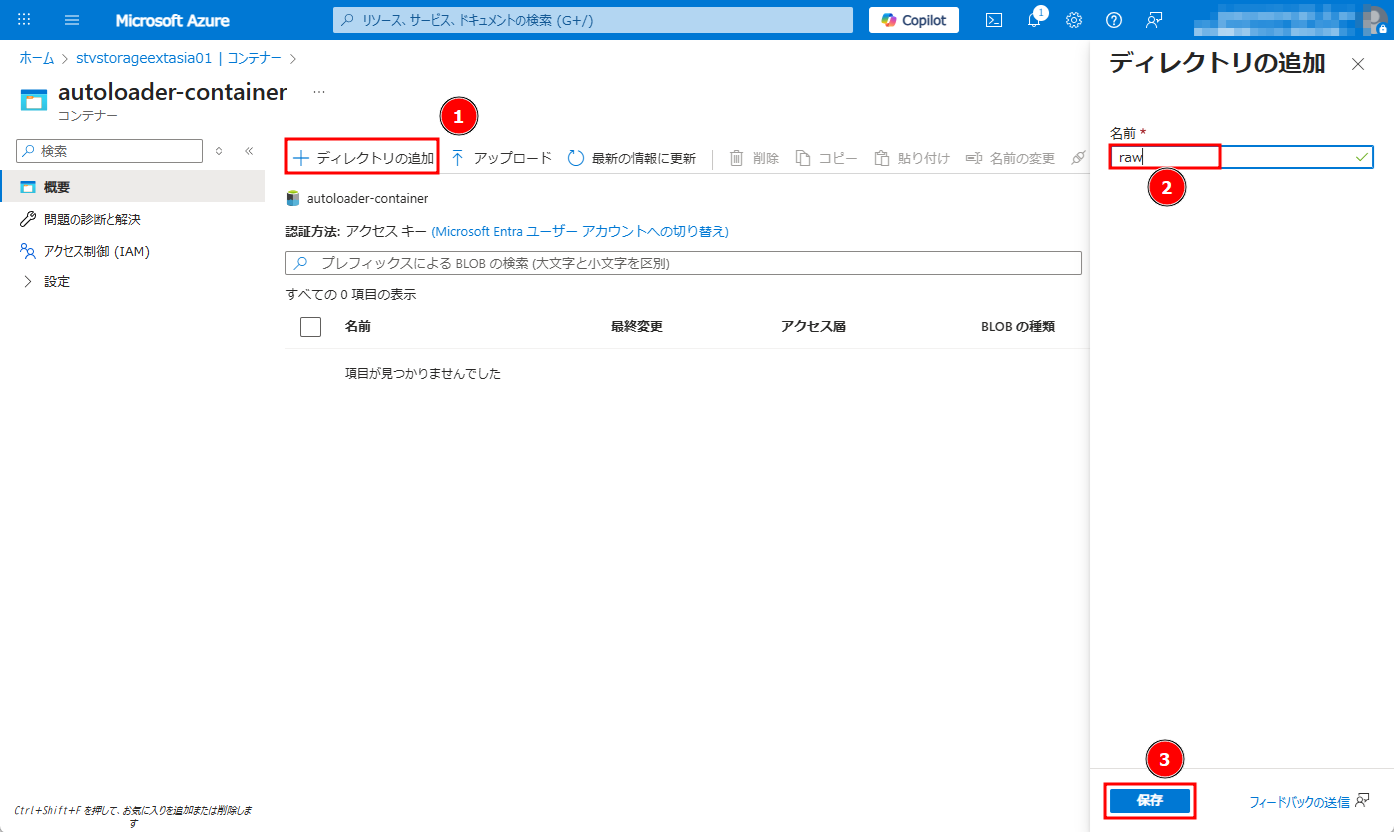This screenshot has height=832, width=1394.
Task: Open the notifications bell
Action: click(x=1034, y=20)
